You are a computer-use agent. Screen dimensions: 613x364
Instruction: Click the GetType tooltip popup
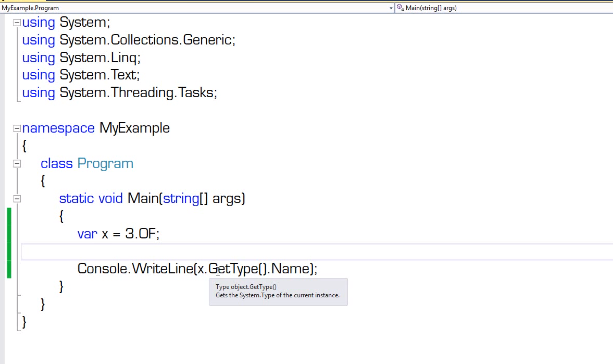(278, 292)
